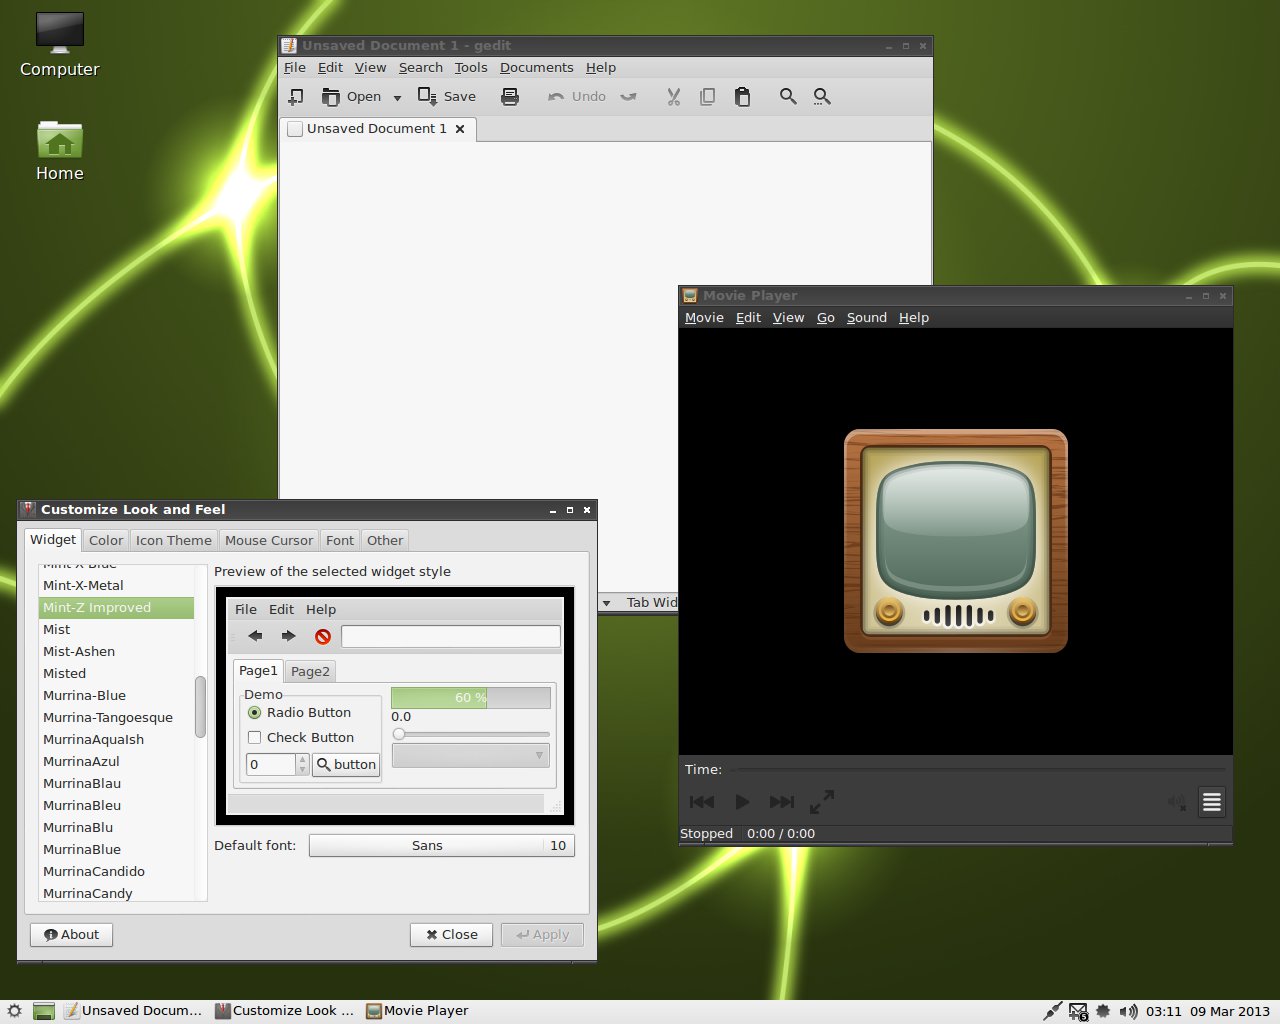Screen dimensions: 1280x1024
Task: Select the Radio Button in widget preview
Action: coord(255,712)
